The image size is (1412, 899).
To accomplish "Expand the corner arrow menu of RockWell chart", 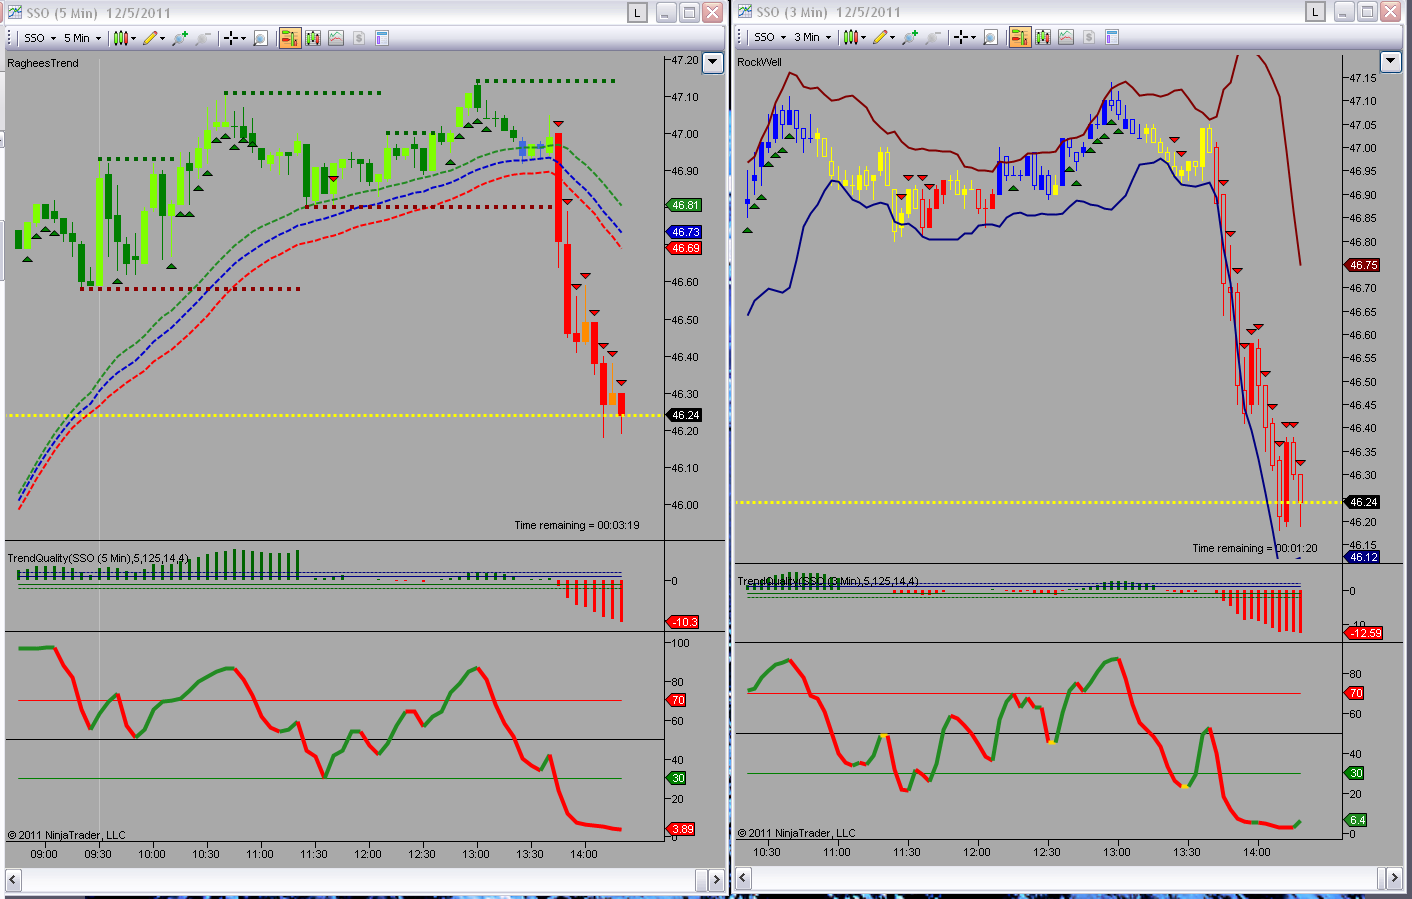I will pos(1390,61).
